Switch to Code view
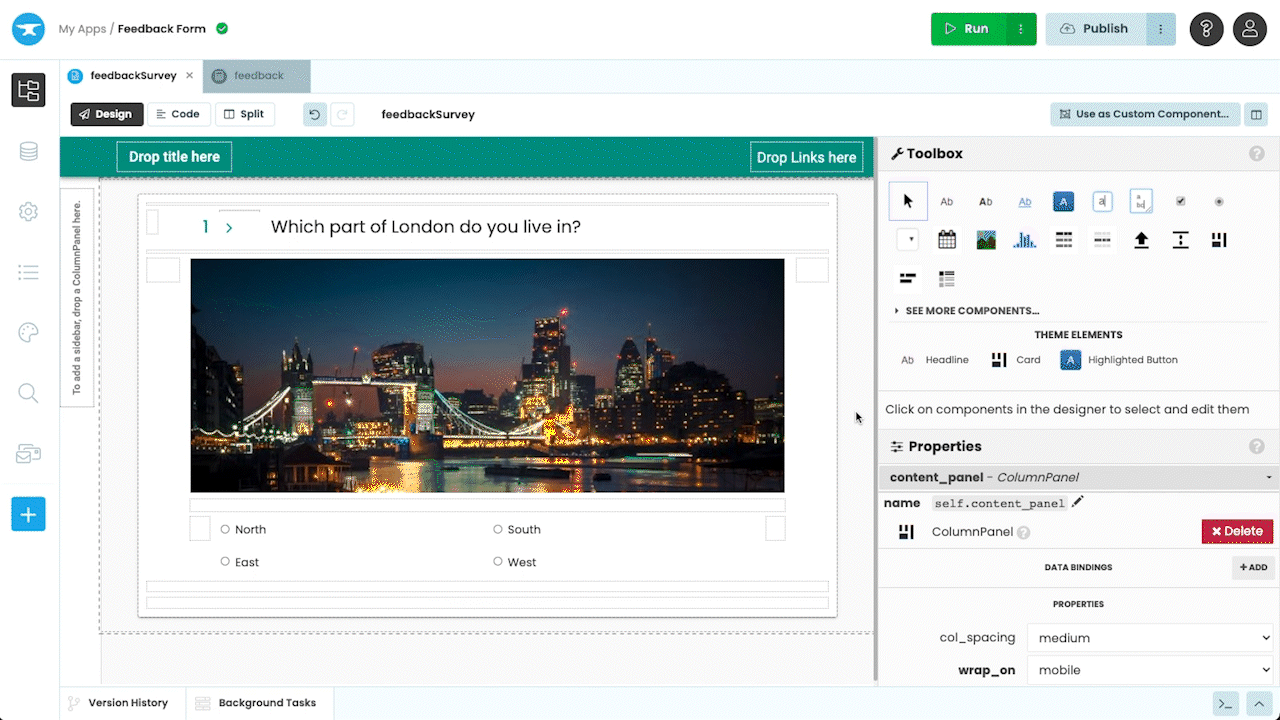 click(178, 114)
